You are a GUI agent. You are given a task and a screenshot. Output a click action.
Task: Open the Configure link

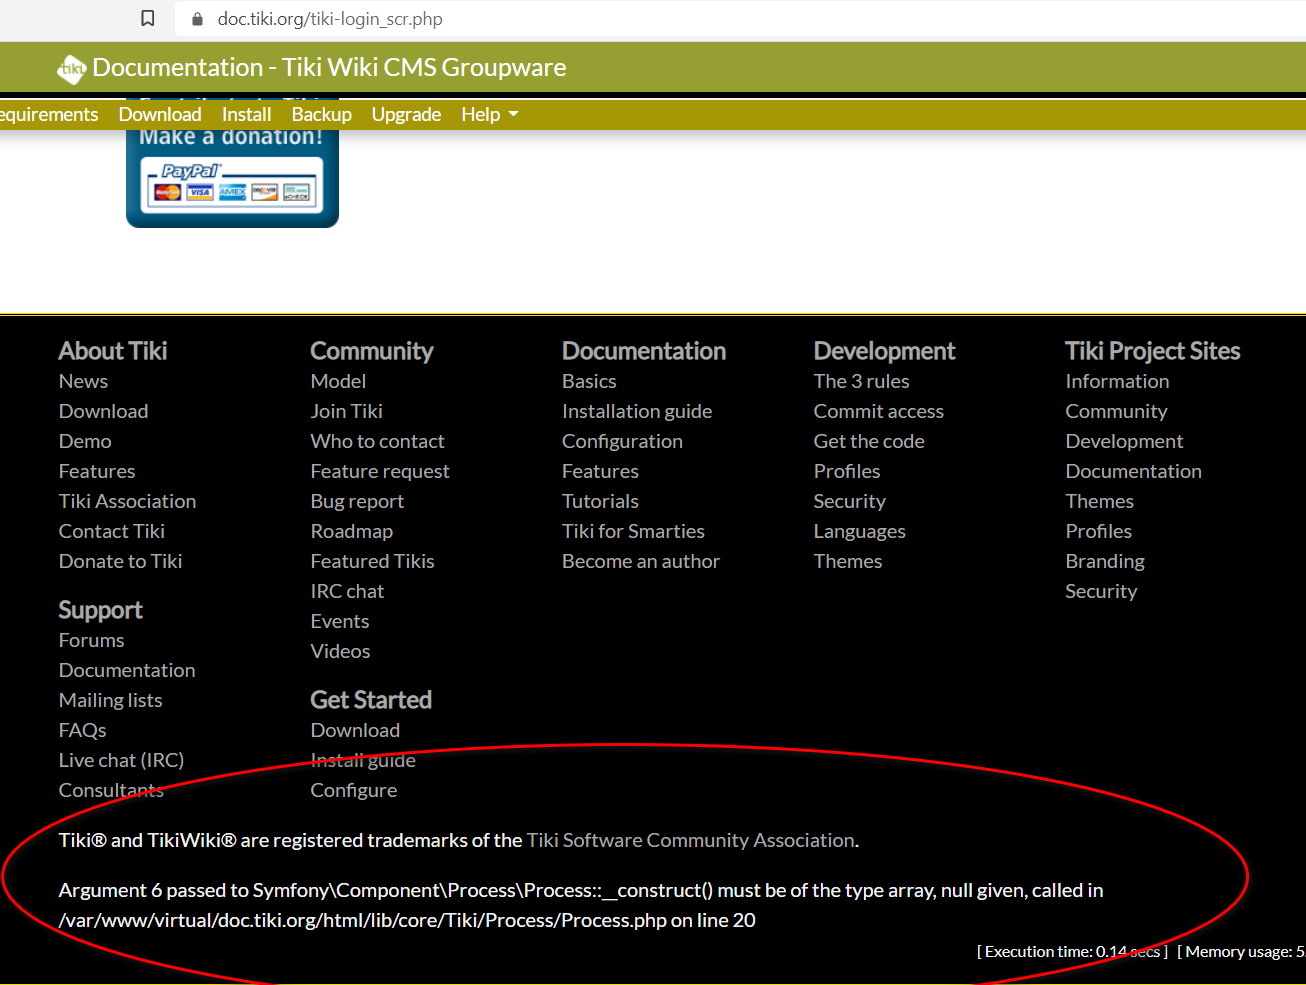353,790
